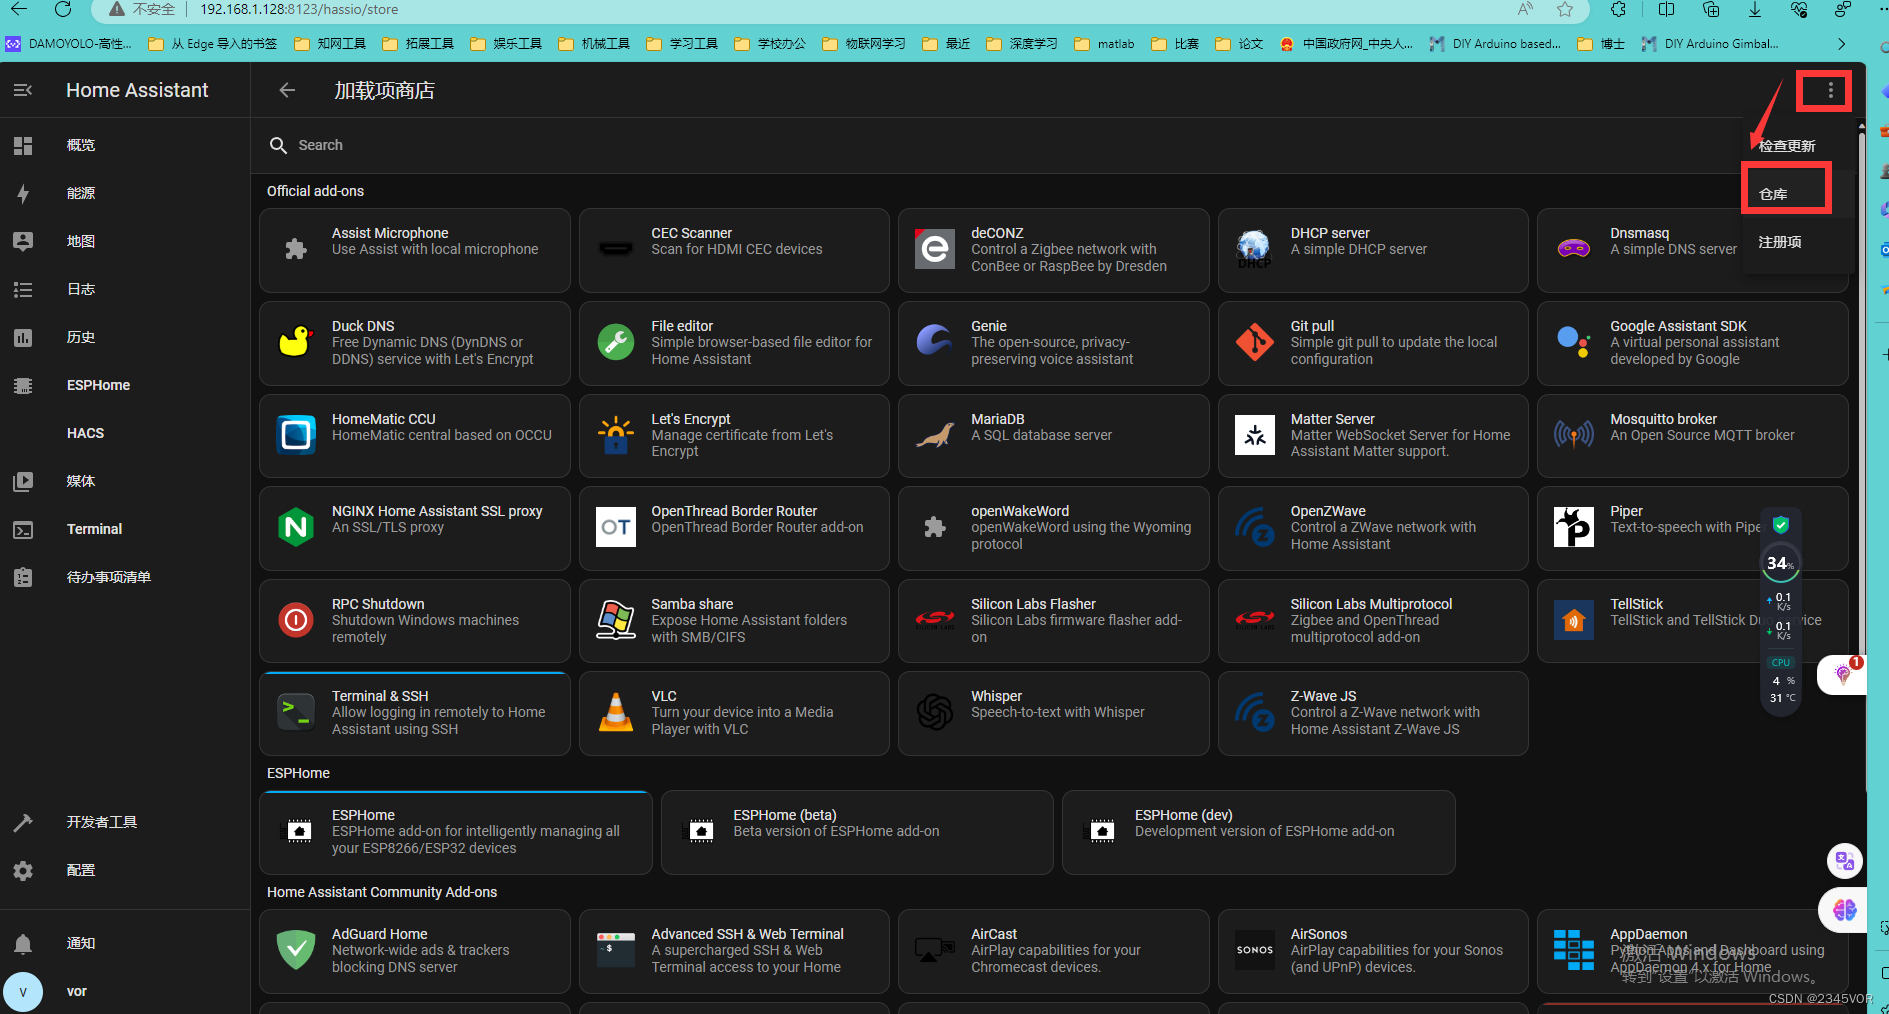Open the 概览 overview dashboard icon

pos(23,145)
